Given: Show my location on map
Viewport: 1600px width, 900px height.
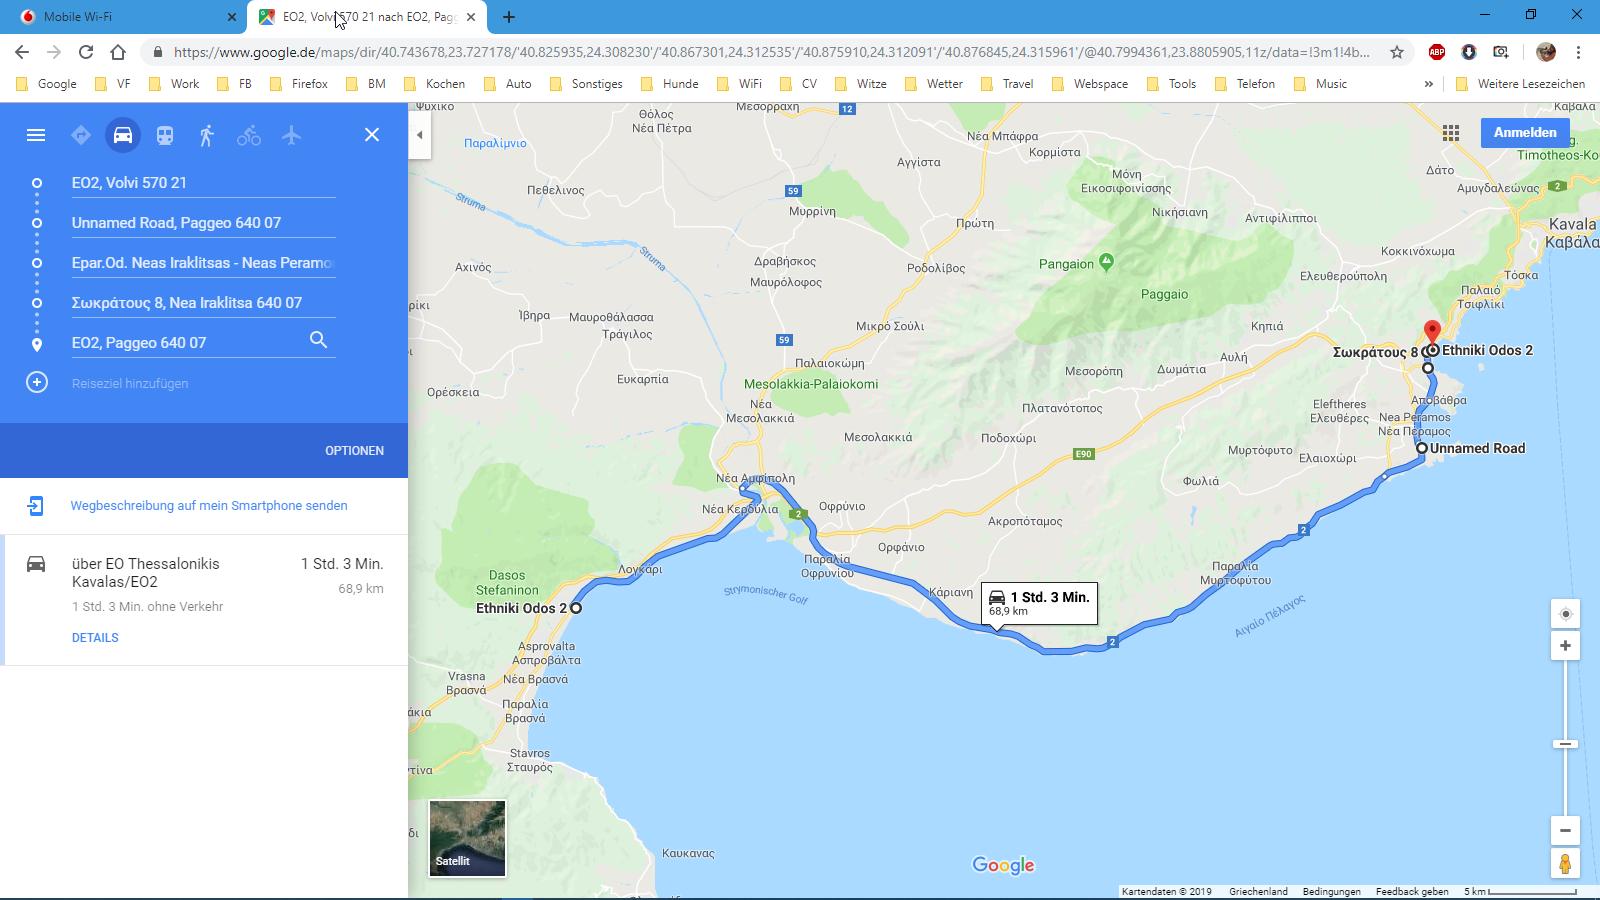Looking at the screenshot, I should point(1565,614).
